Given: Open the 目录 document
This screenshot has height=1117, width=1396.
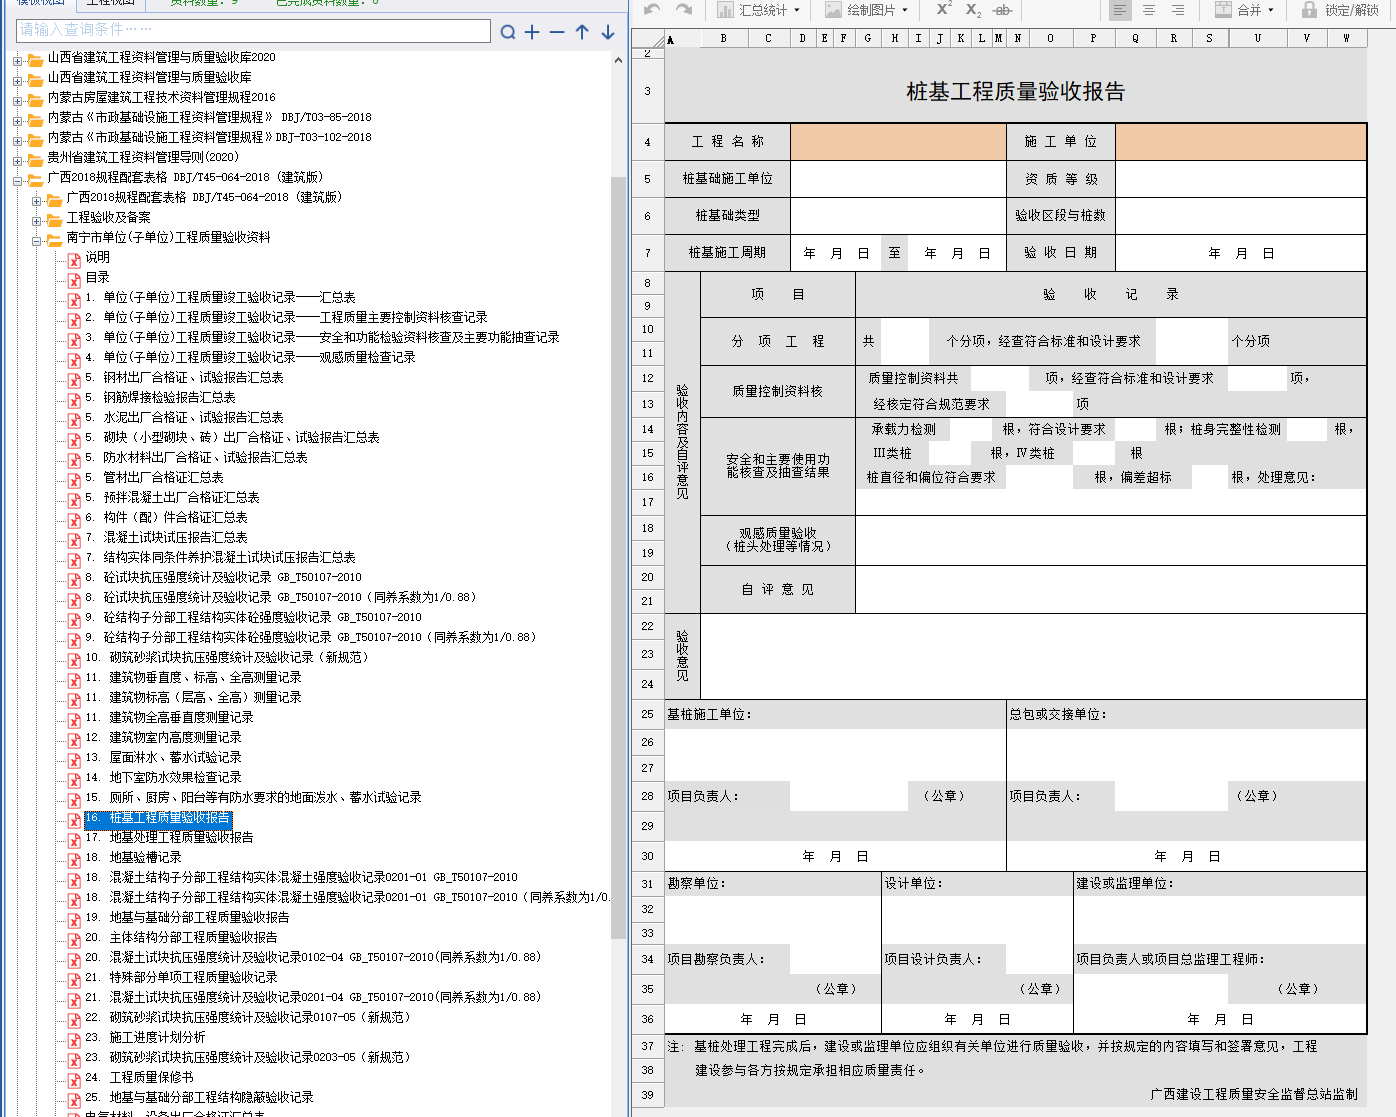Looking at the screenshot, I should click(x=97, y=277).
